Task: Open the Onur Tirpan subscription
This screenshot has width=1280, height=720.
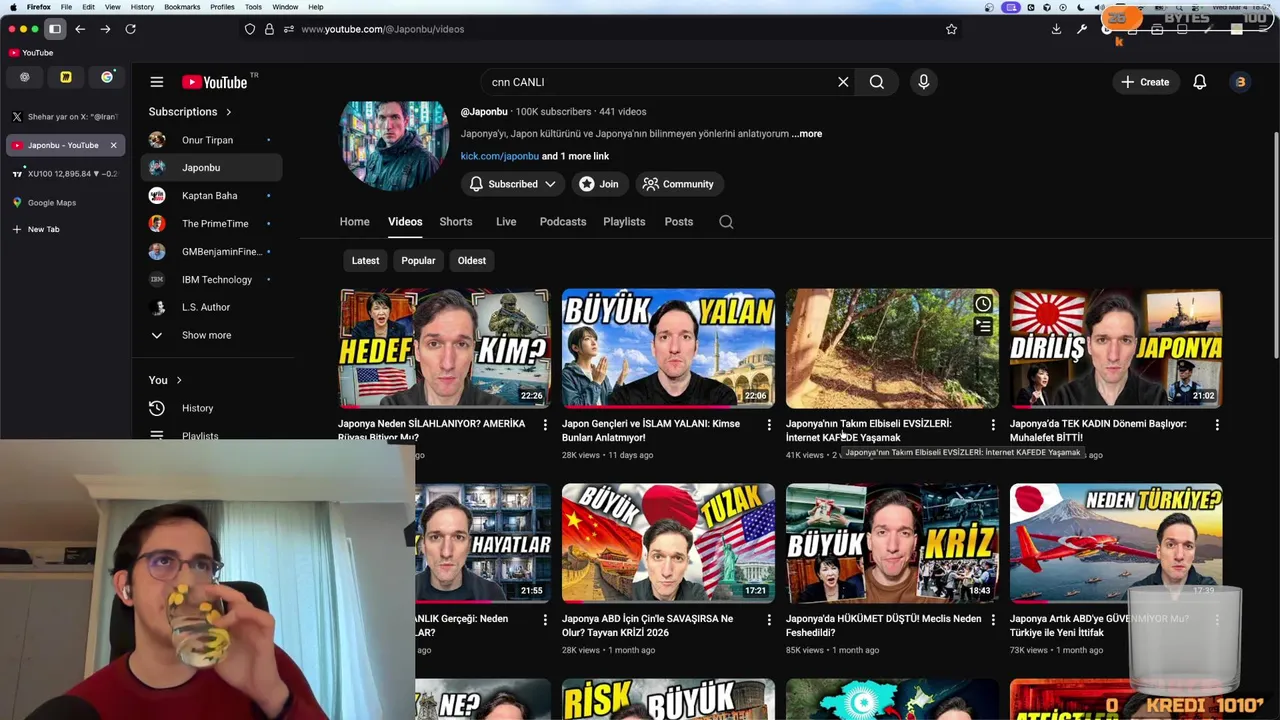Action: [207, 140]
